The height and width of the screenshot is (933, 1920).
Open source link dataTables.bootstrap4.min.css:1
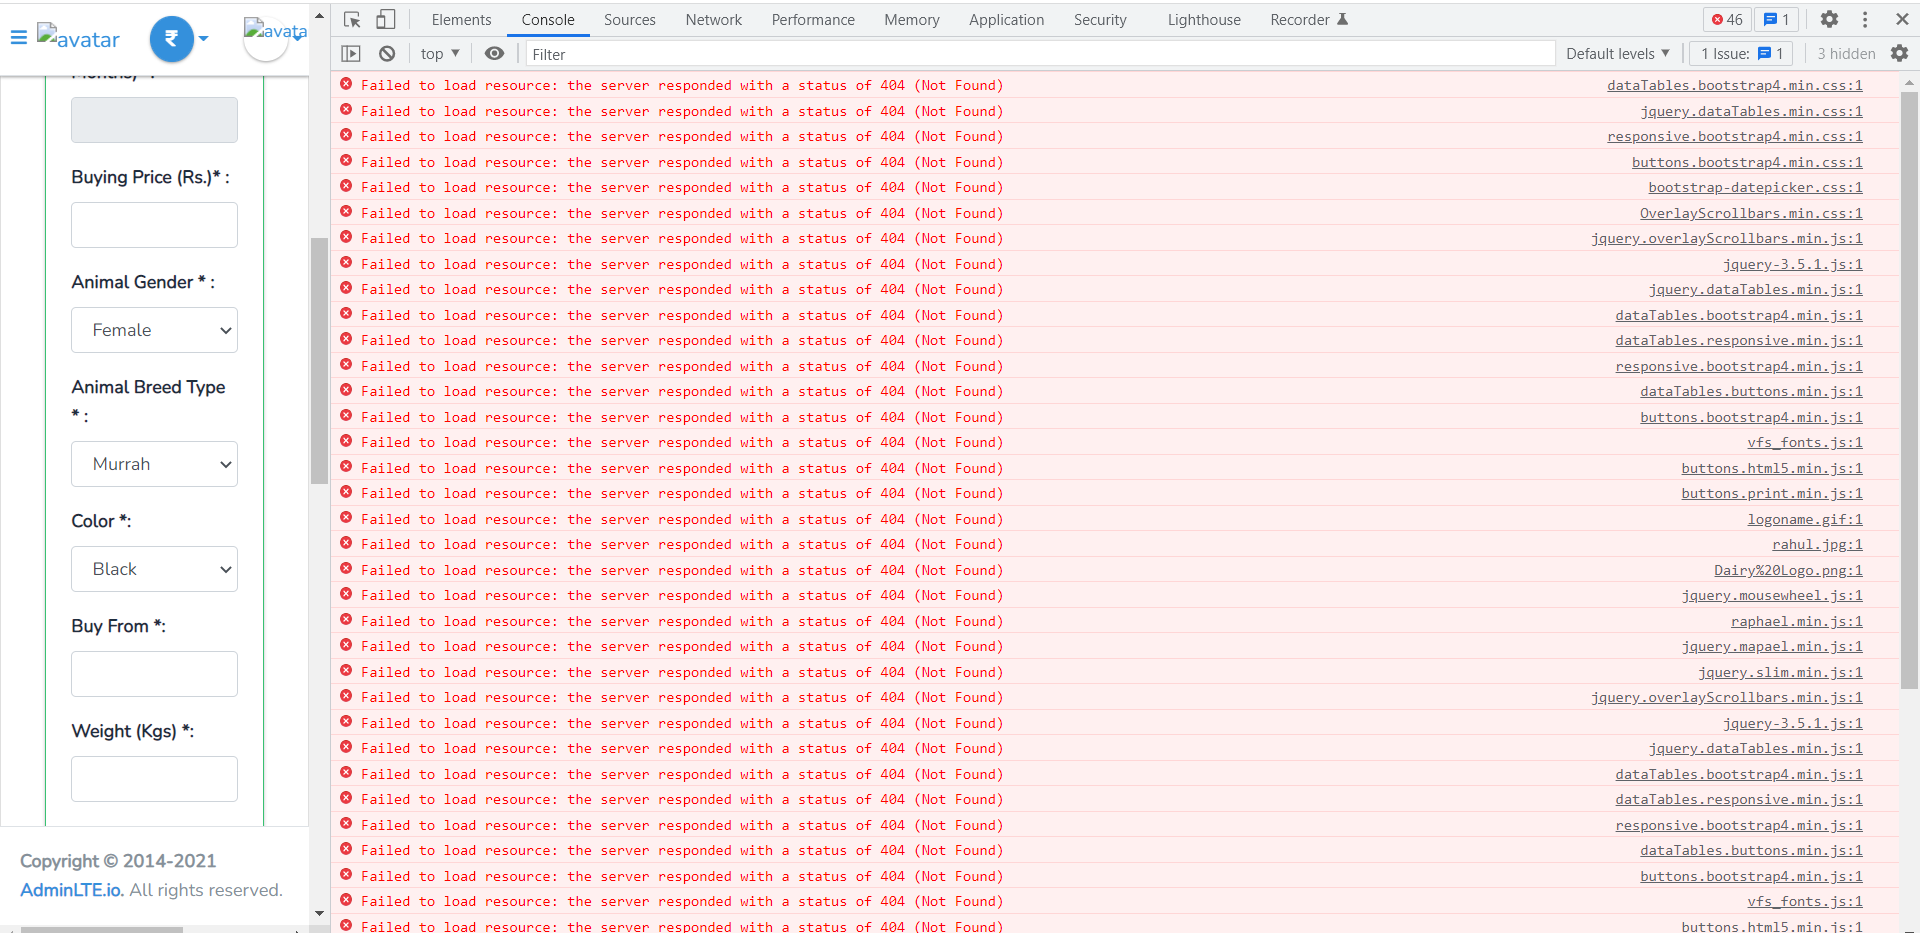(1735, 86)
